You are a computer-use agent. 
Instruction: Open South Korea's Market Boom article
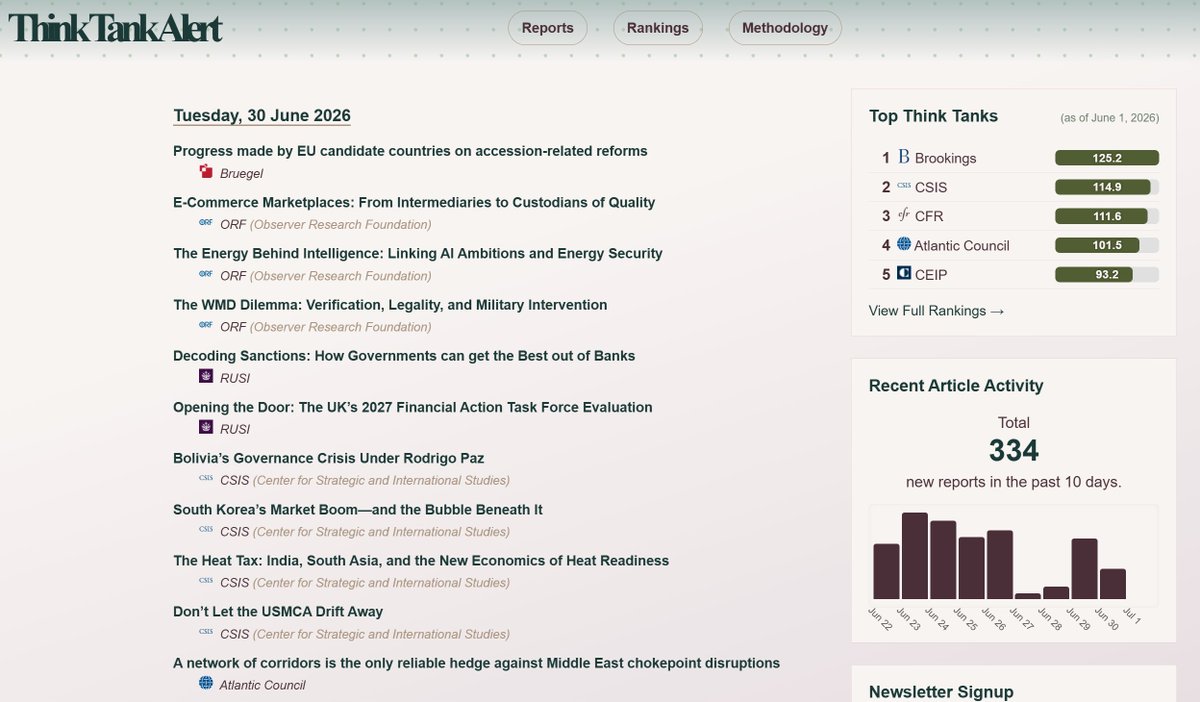point(358,509)
